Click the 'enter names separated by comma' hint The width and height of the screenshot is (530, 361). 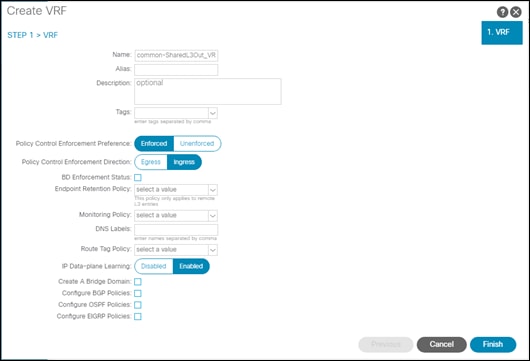pyautogui.click(x=175, y=239)
